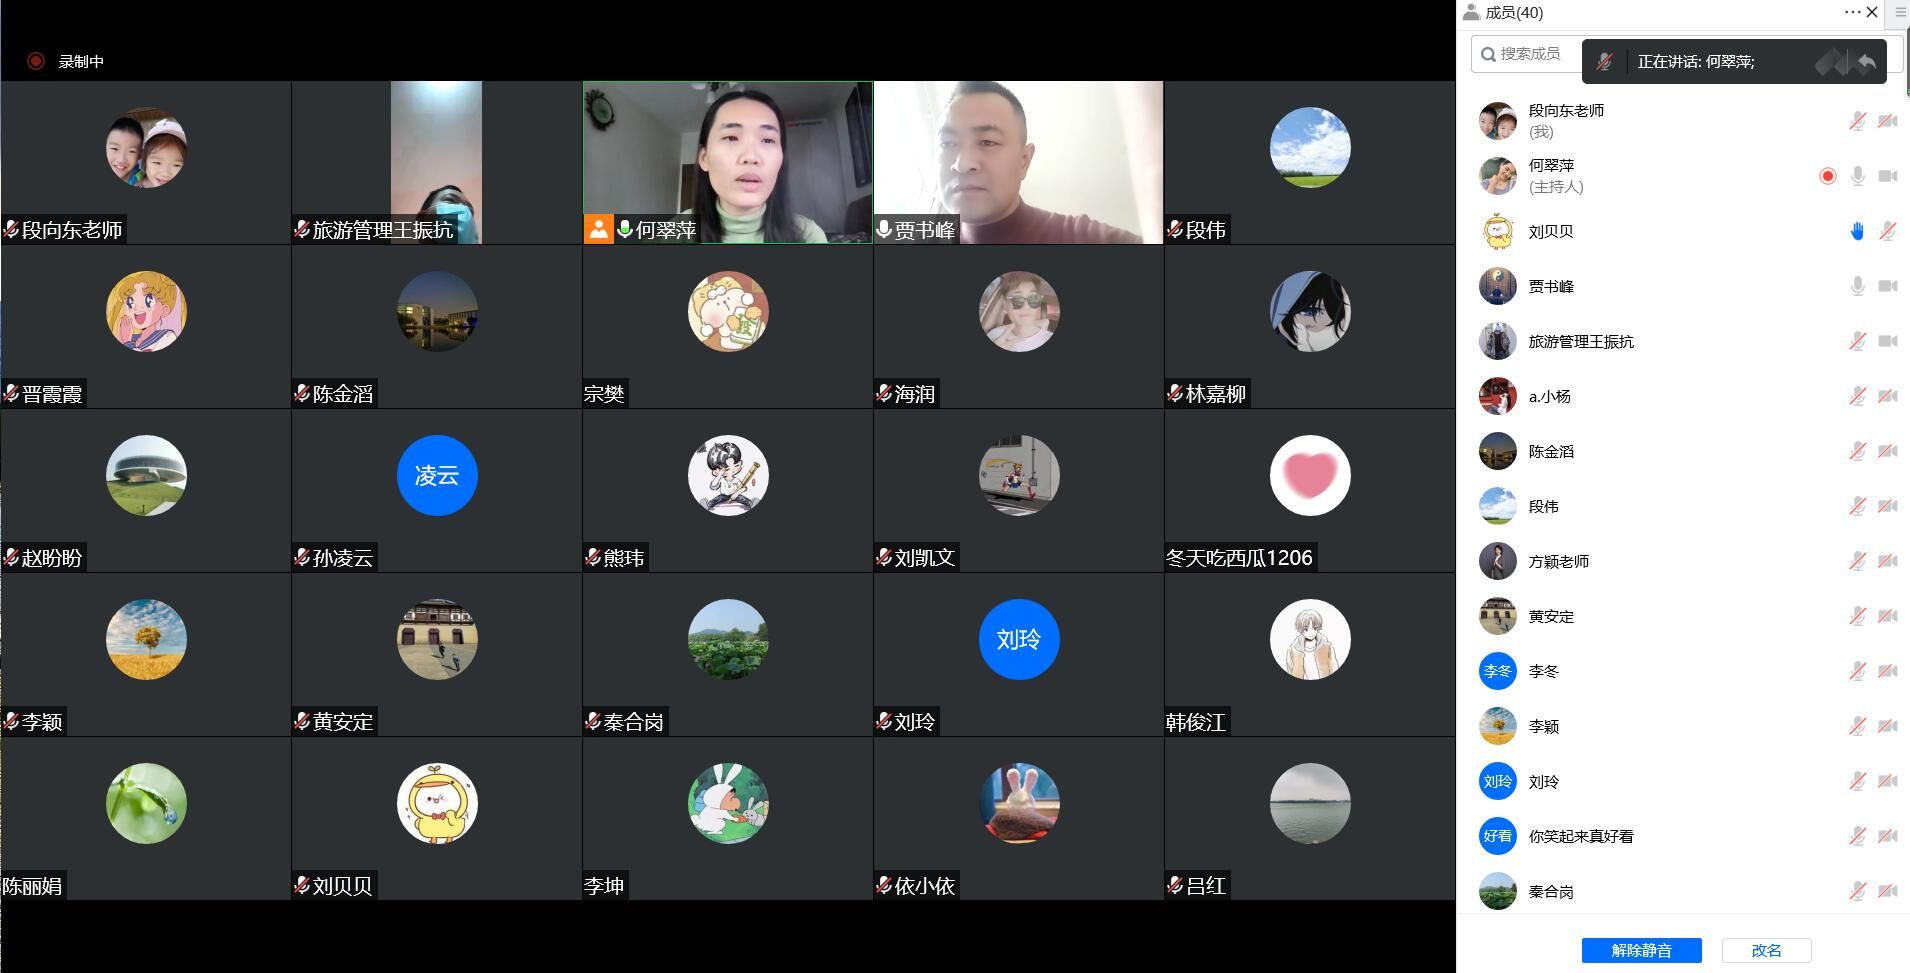Click camera icon for 旅游管理王振抗 in list
1910x973 pixels.
(x=1888, y=341)
